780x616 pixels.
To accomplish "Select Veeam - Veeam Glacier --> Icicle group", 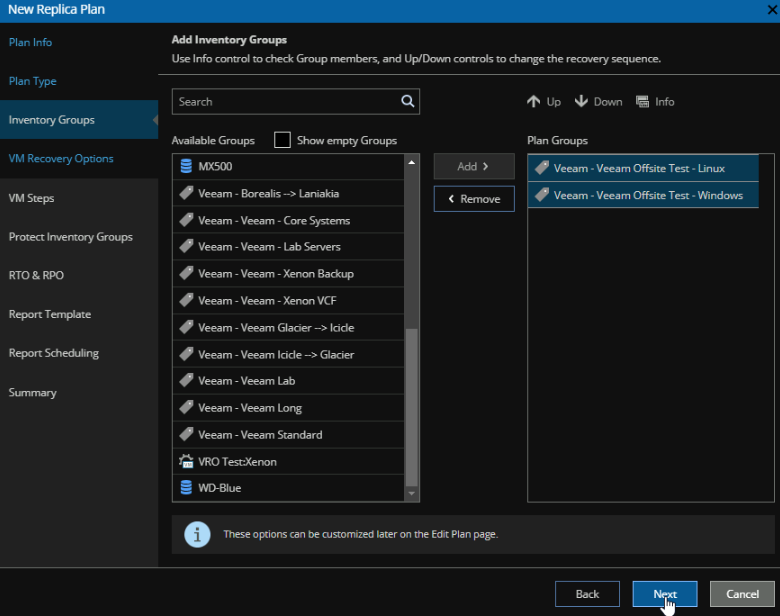I will (289, 327).
